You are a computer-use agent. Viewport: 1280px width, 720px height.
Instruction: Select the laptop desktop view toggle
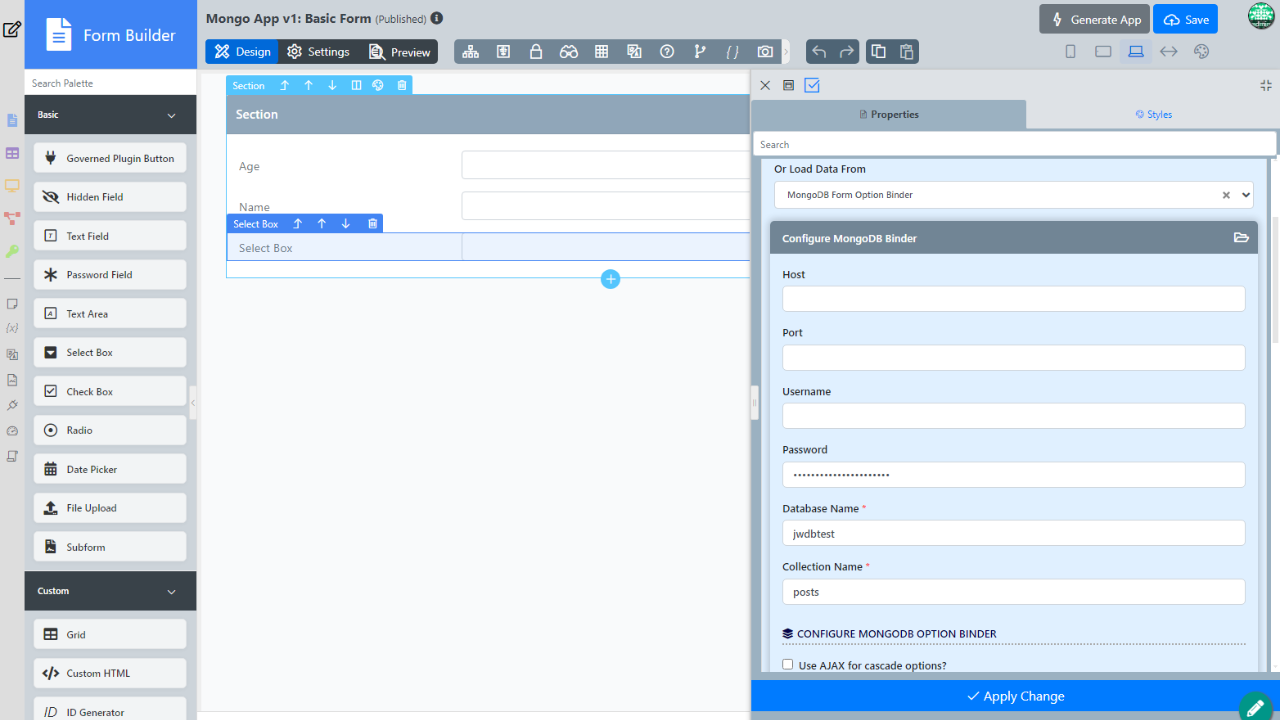tap(1136, 52)
